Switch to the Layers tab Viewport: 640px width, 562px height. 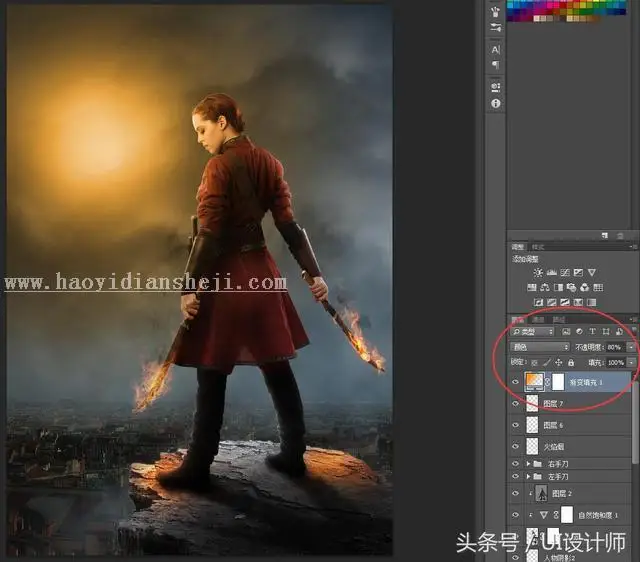[518, 320]
